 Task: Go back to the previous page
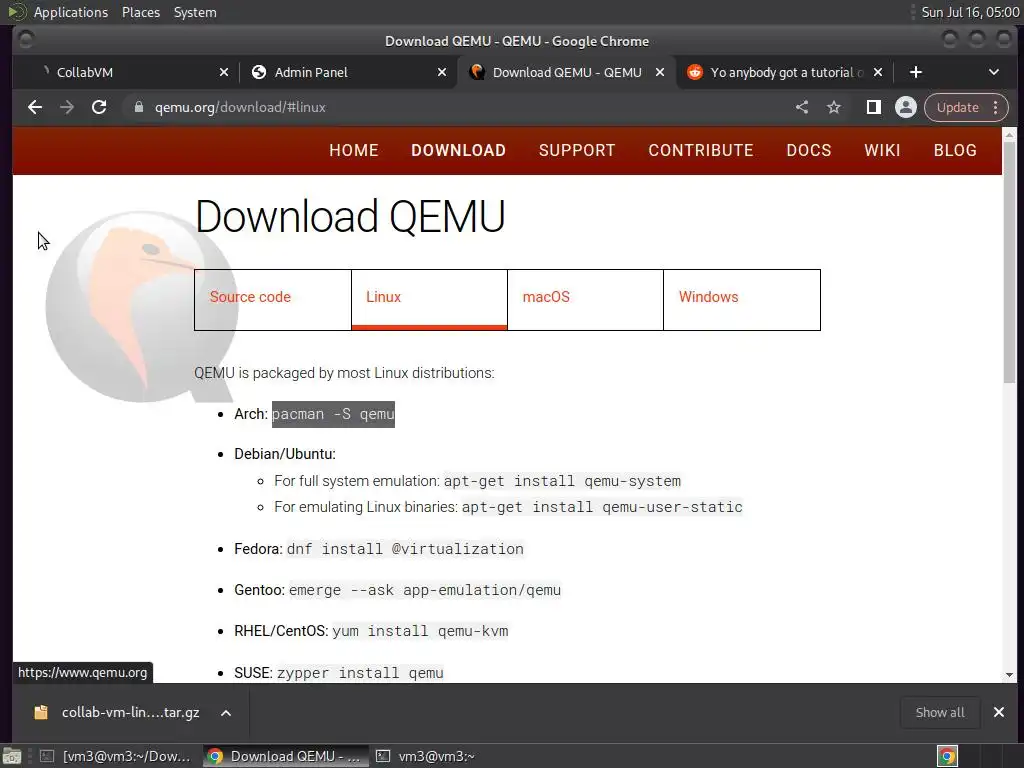[x=35, y=107]
